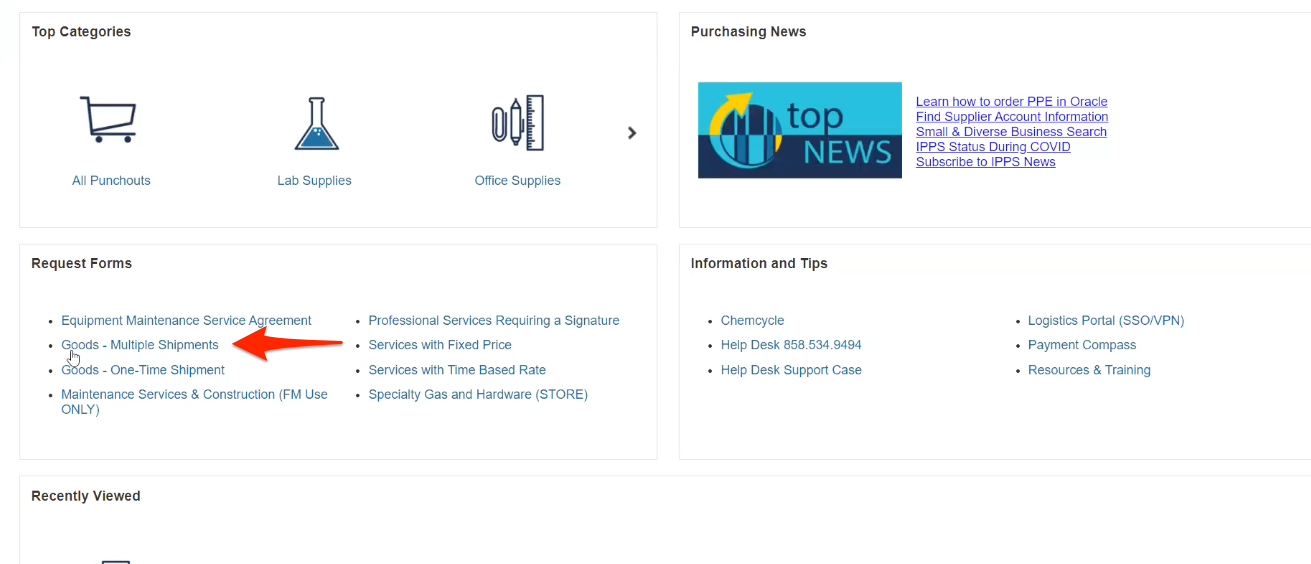Open Maintenance Services & Construction form
The height and width of the screenshot is (564, 1311).
pos(194,402)
